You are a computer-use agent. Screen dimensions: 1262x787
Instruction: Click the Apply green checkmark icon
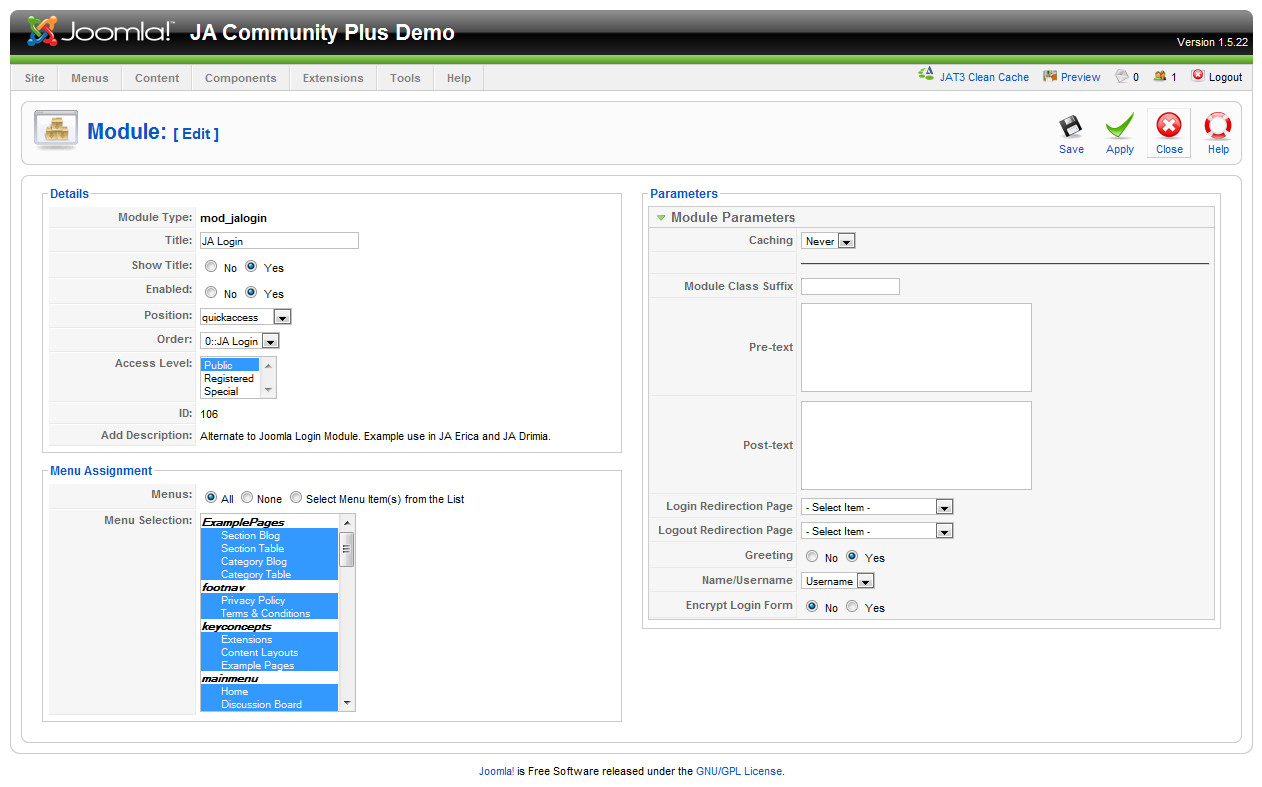click(1119, 127)
